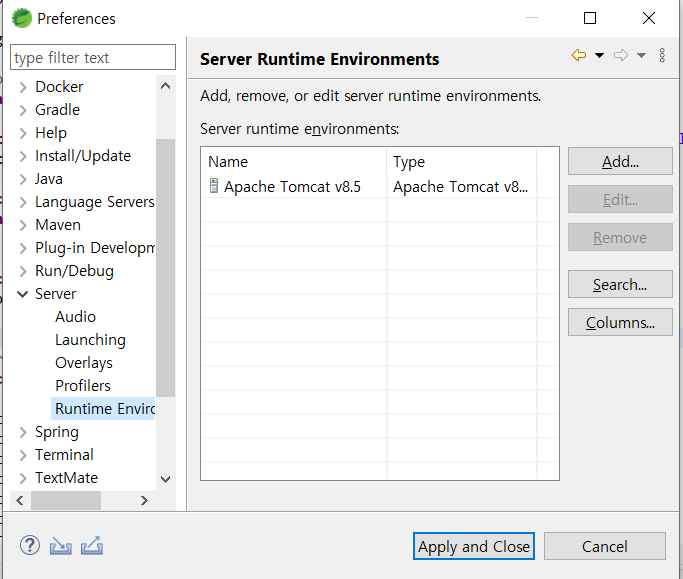Viewport: 683px width, 579px height.
Task: Click Apply and Close button
Action: [474, 546]
